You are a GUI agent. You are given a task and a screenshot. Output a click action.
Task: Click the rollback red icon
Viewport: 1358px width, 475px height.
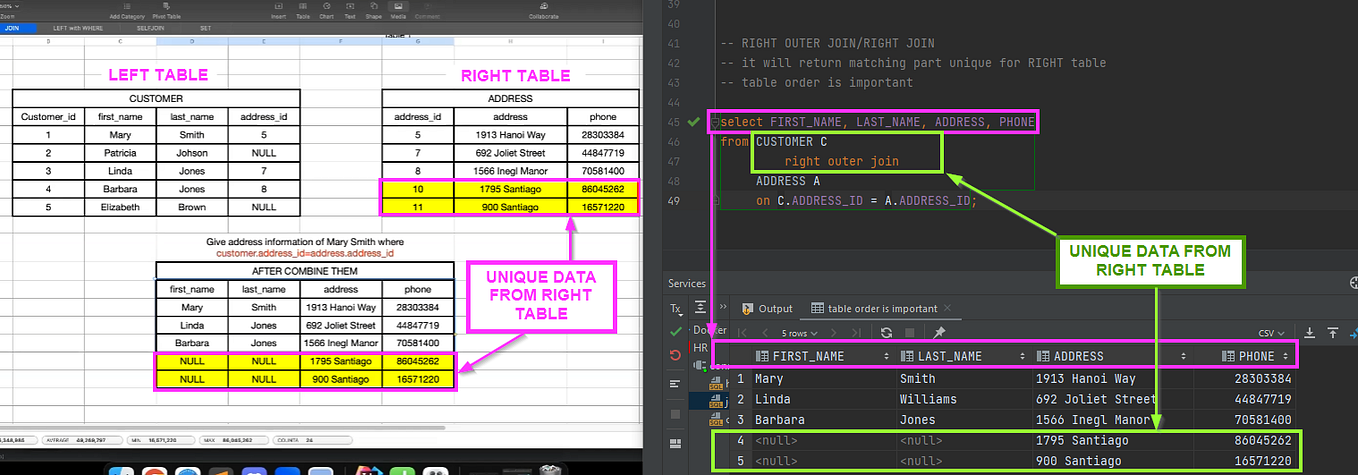675,355
